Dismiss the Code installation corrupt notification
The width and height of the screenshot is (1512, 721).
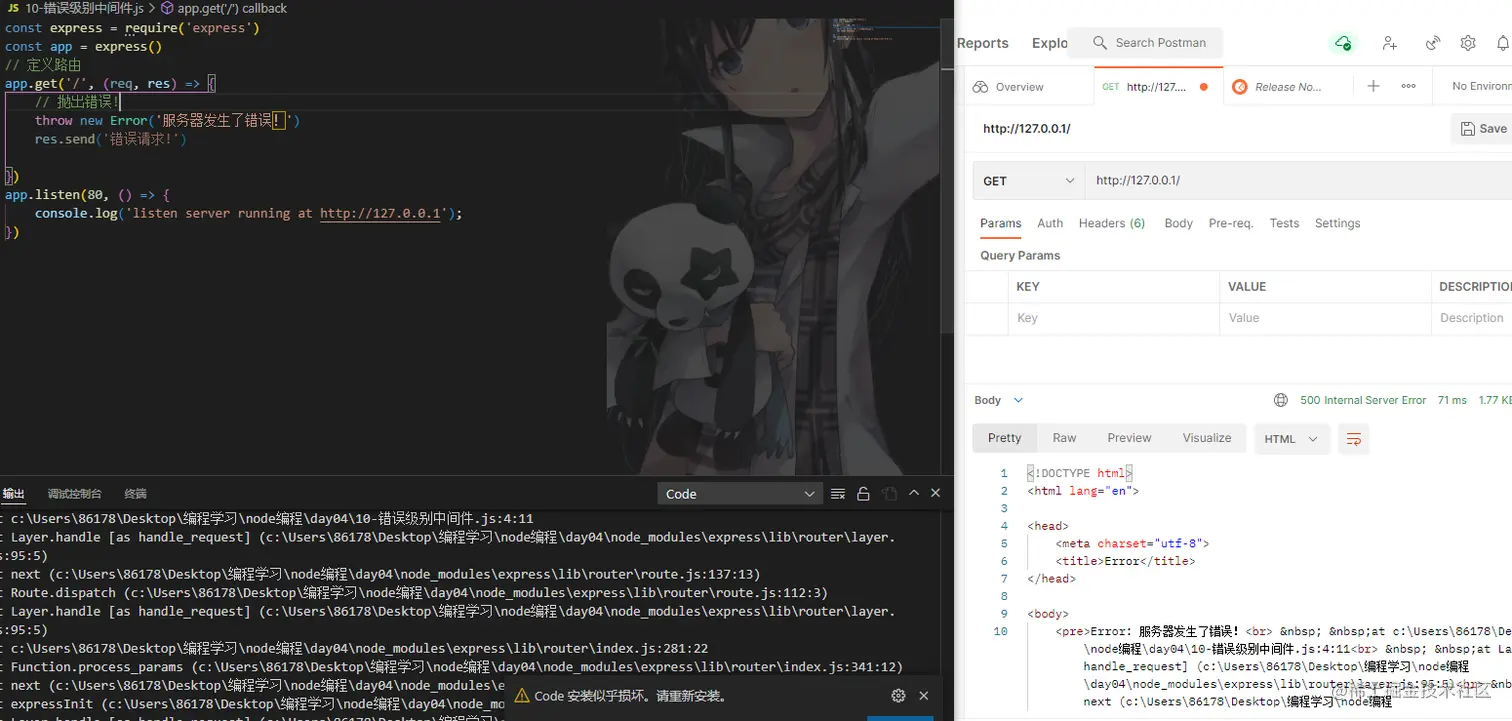pyautogui.click(x=924, y=696)
